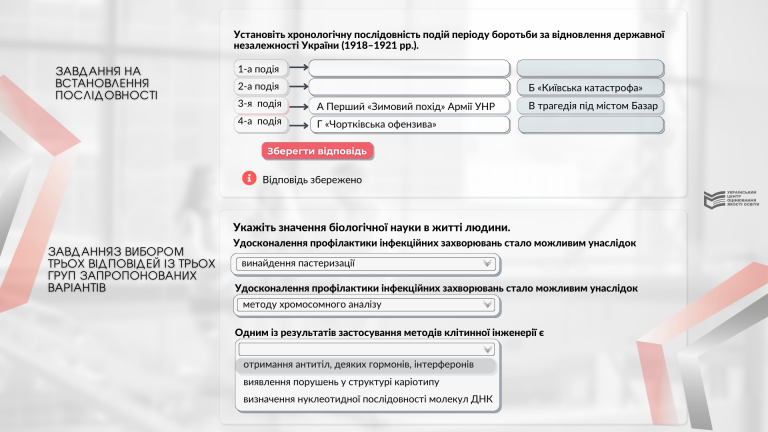Image resolution: width=768 pixels, height=432 pixels.
Task: Click label '3-я подія'
Action: 260,104
